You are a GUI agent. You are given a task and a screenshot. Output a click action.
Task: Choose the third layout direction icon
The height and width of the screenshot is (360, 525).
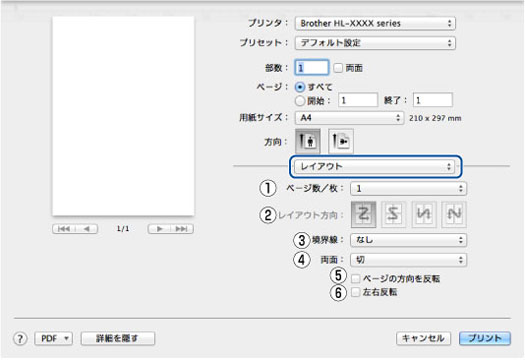(x=424, y=214)
